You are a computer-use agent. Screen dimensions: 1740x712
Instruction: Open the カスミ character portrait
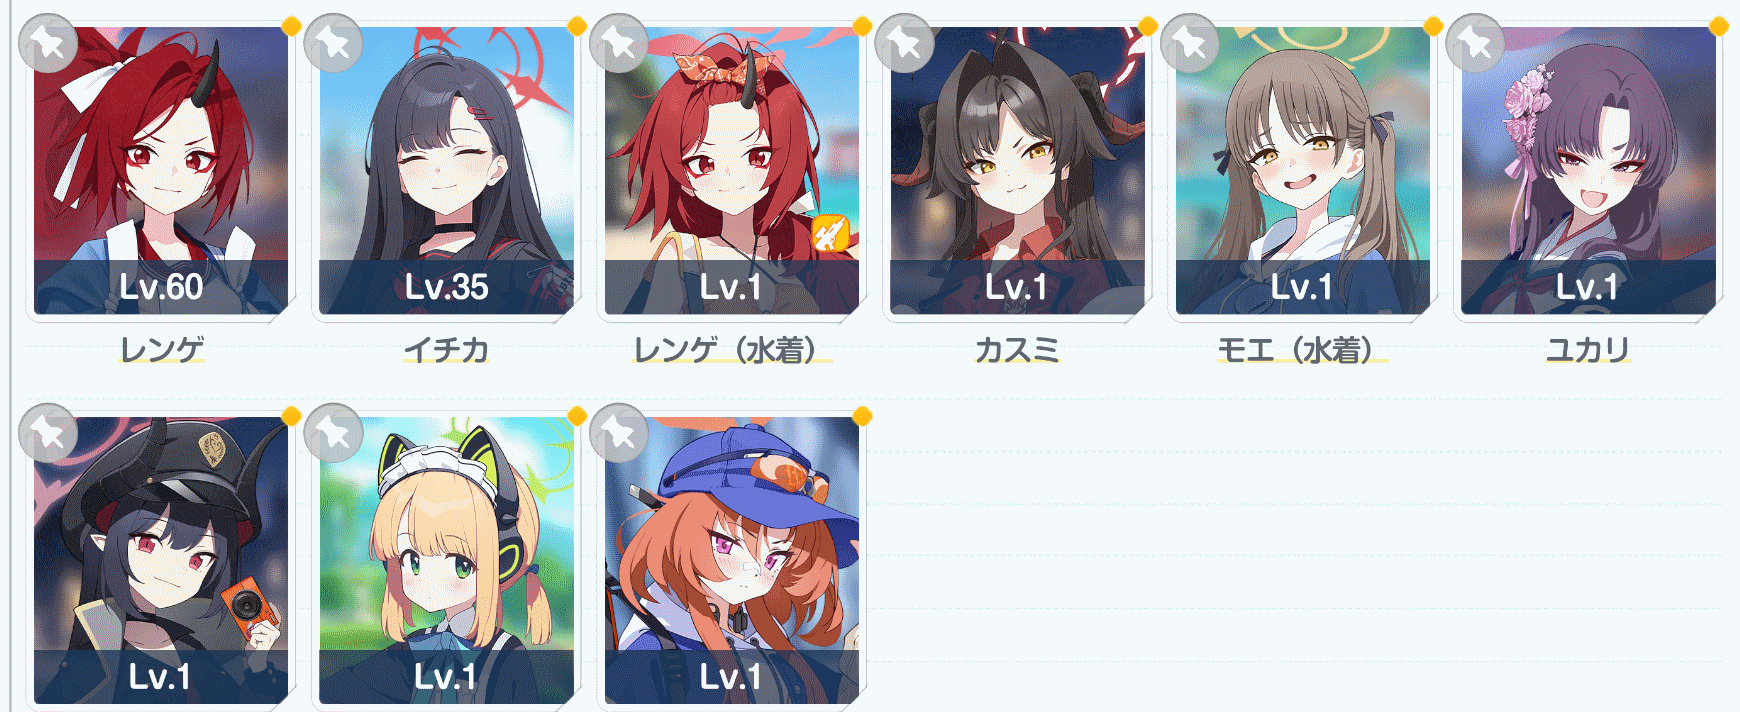pos(1017,170)
